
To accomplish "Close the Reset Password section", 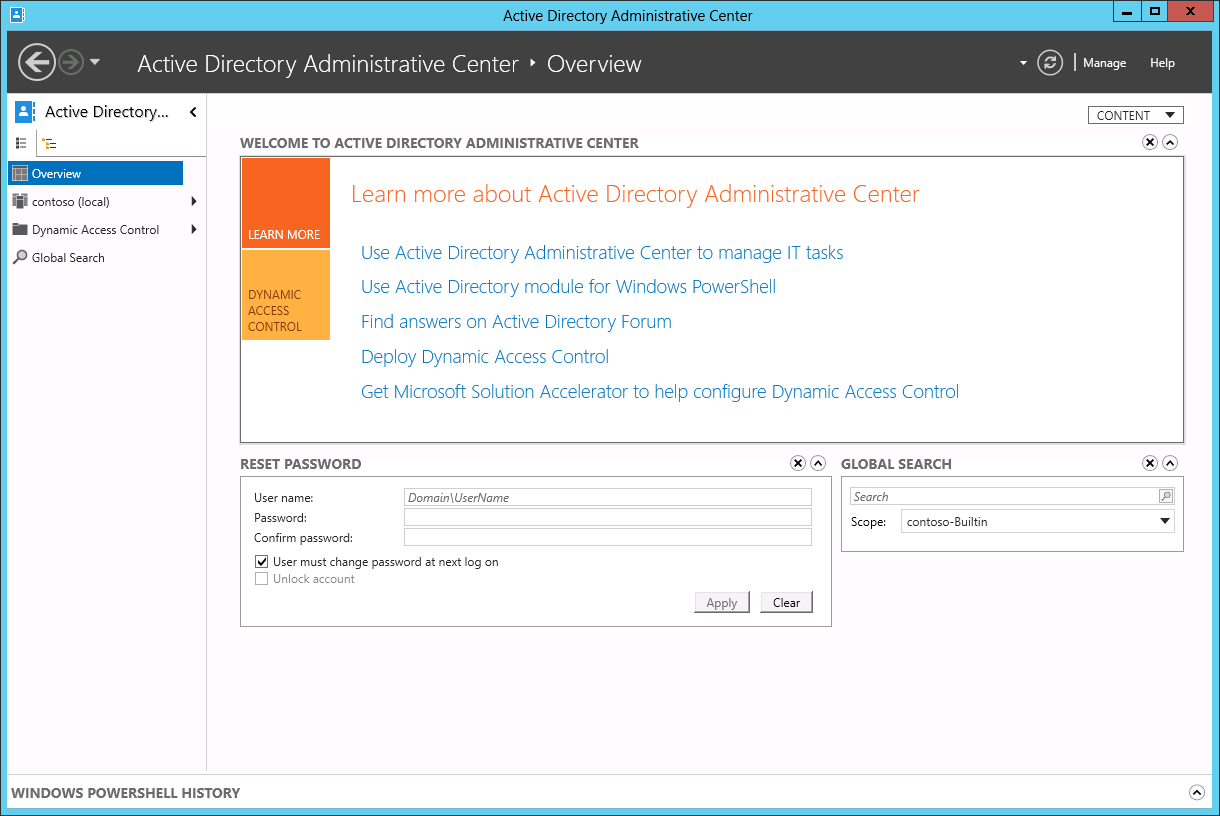I will 797,463.
